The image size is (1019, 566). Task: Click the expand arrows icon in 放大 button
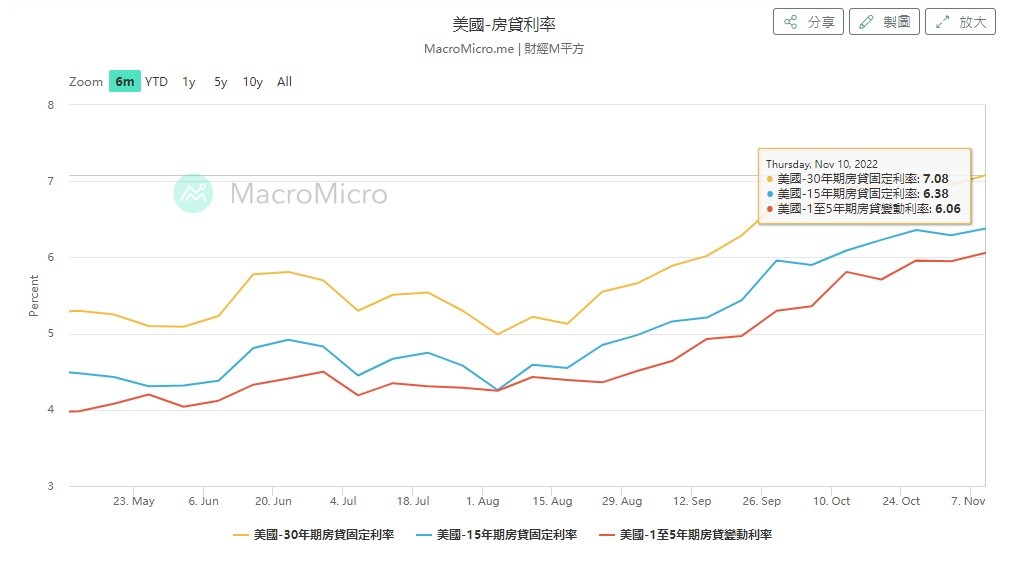point(942,22)
